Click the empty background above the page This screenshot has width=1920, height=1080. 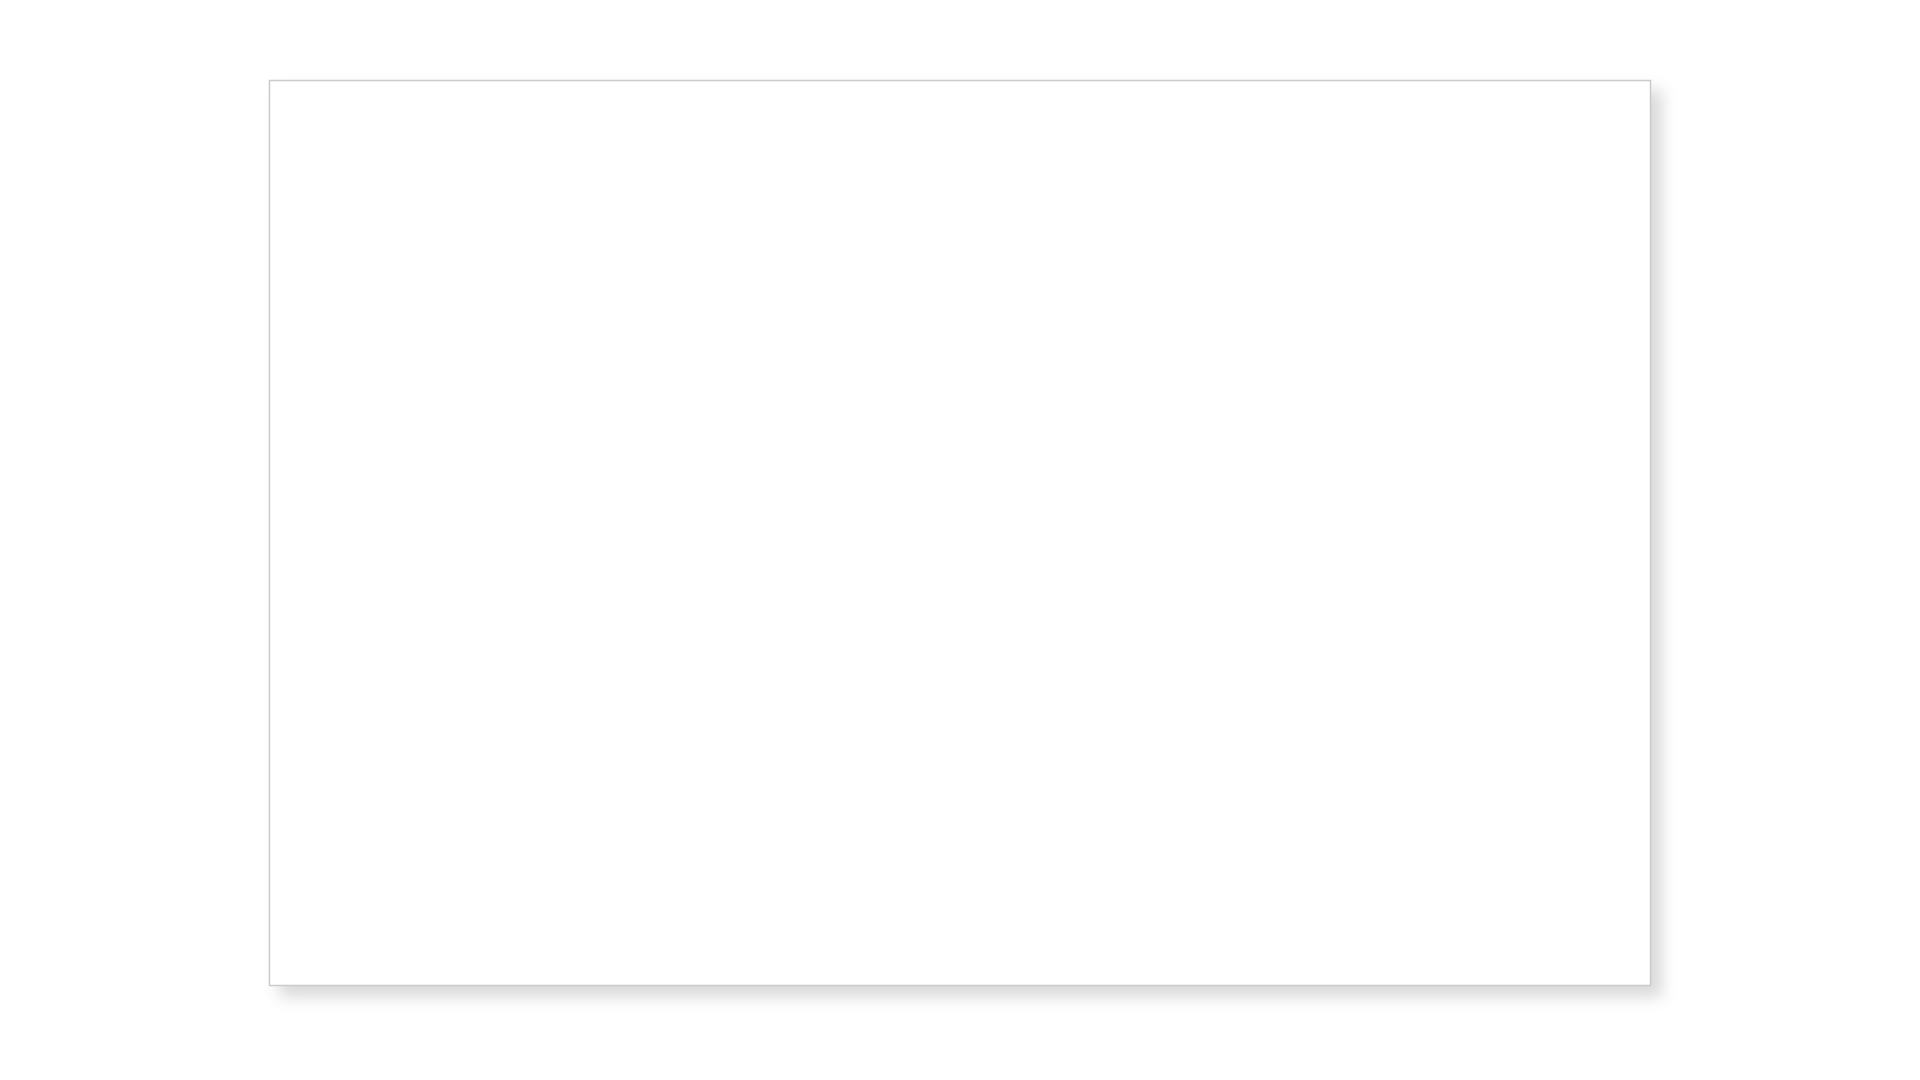960,40
